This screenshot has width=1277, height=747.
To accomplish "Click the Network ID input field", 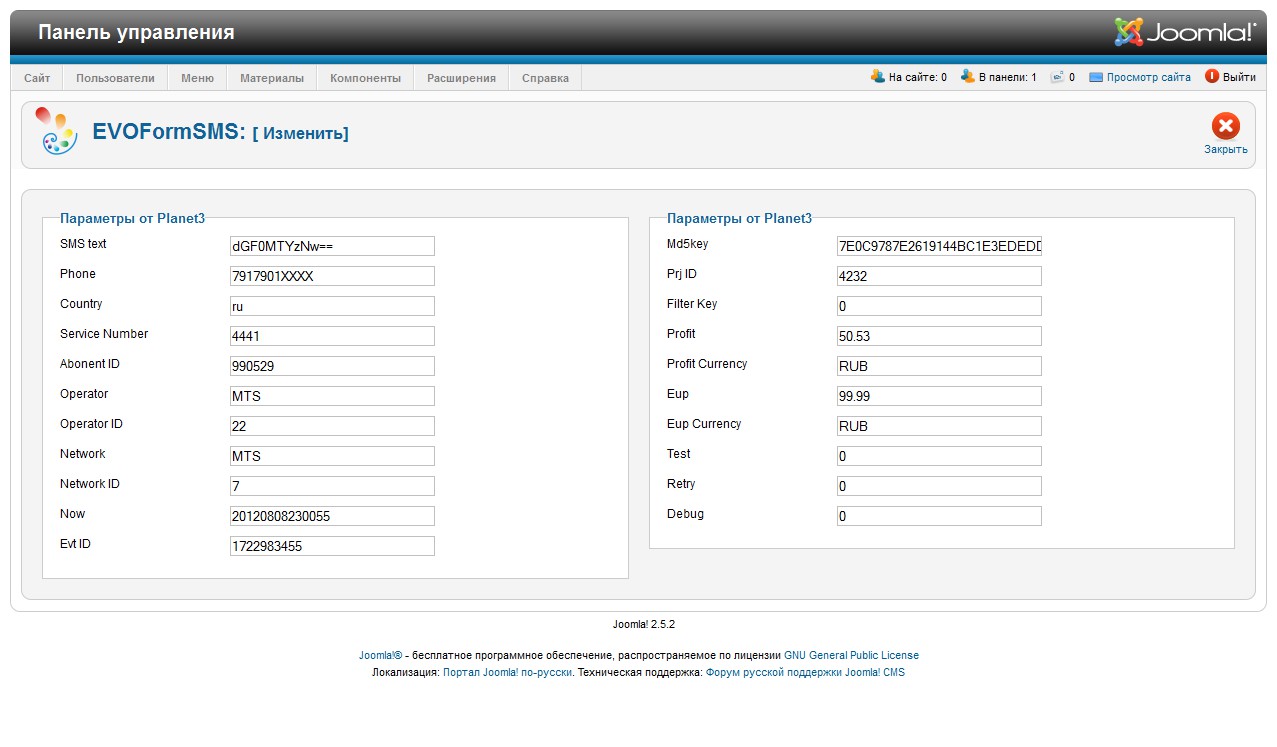I will tap(332, 486).
